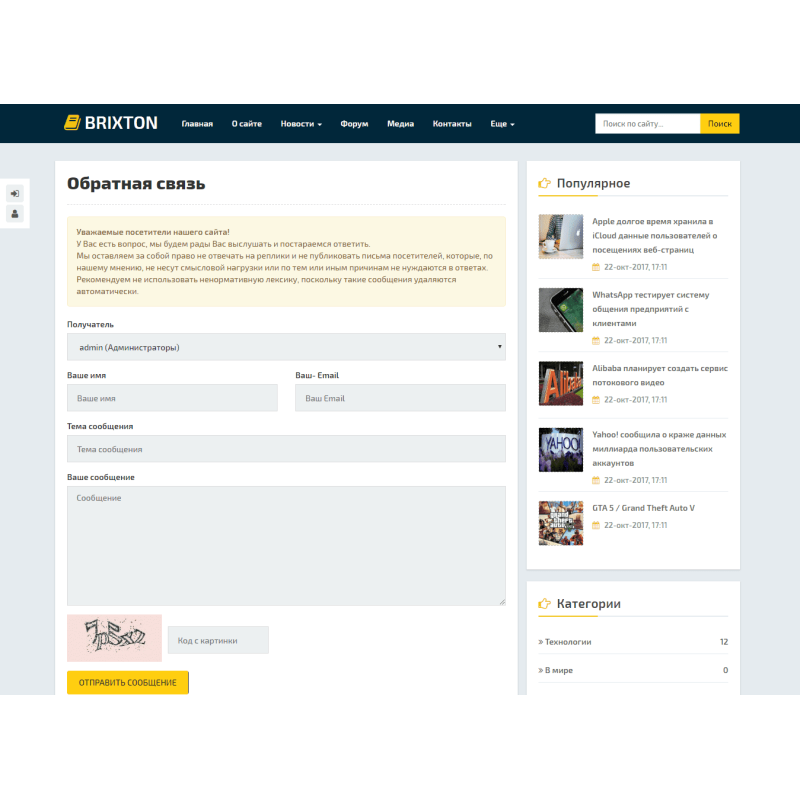Click the Ваше имя input field

click(x=172, y=398)
